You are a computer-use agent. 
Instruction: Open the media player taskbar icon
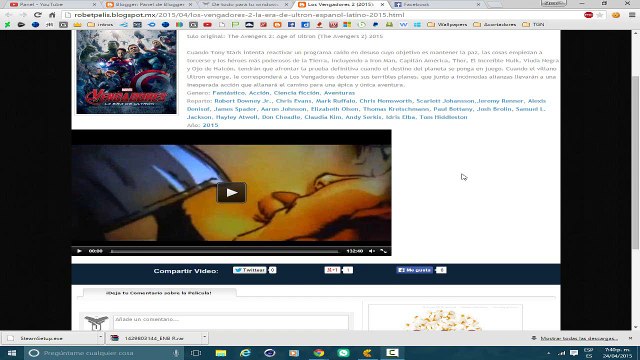click(294, 353)
